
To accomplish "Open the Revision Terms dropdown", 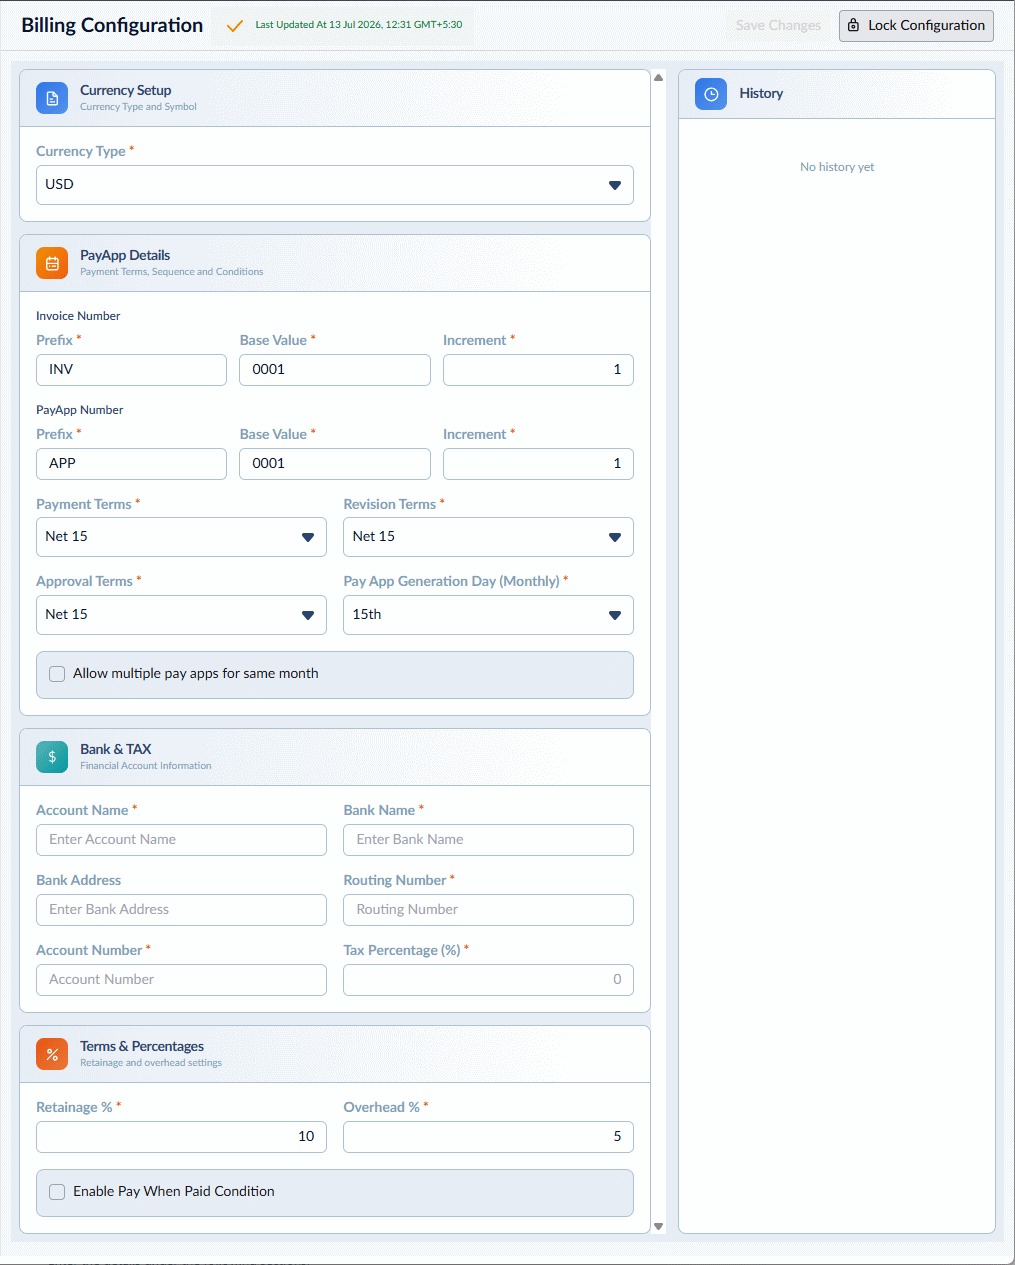I will tap(488, 537).
